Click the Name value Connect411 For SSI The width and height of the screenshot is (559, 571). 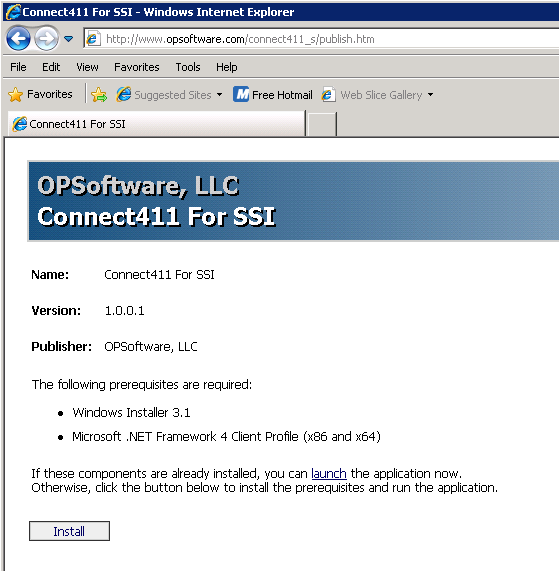(159, 275)
